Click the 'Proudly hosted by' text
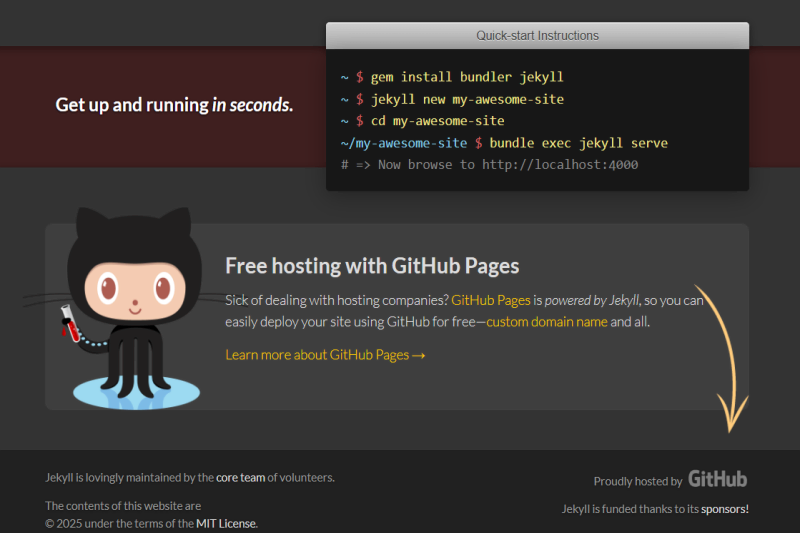This screenshot has height=533, width=800. tap(637, 481)
